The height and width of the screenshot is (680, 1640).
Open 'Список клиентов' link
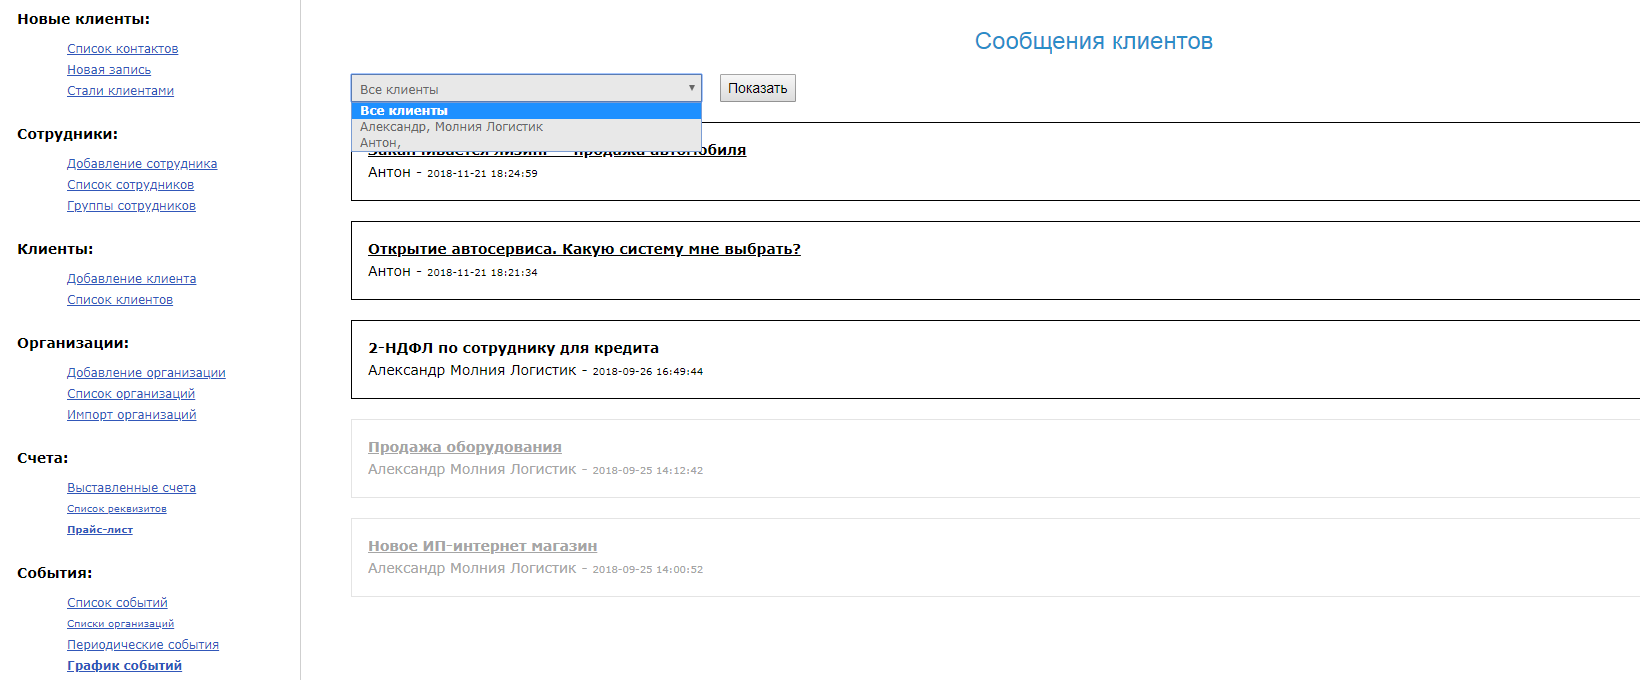pos(120,300)
